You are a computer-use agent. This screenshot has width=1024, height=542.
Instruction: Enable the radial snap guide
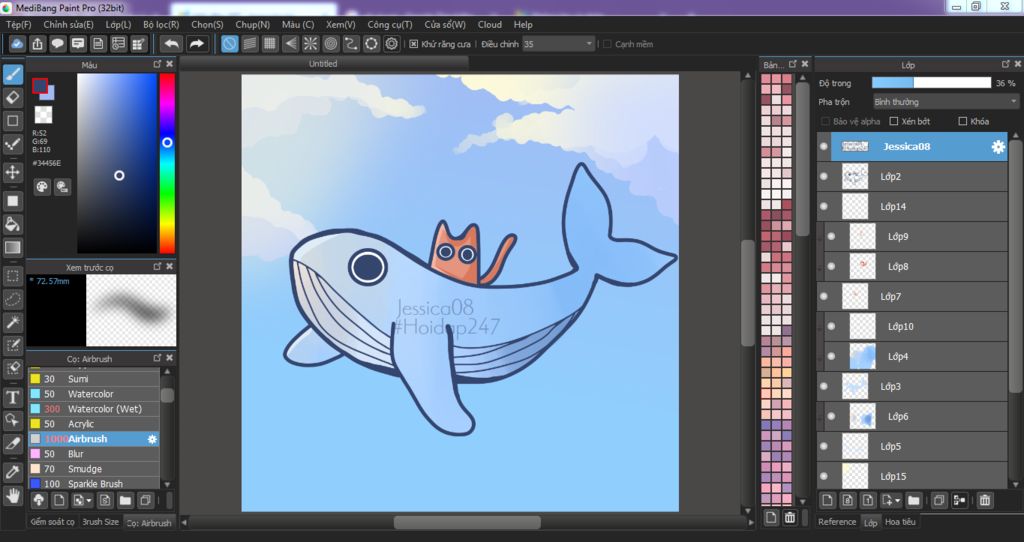[x=310, y=44]
